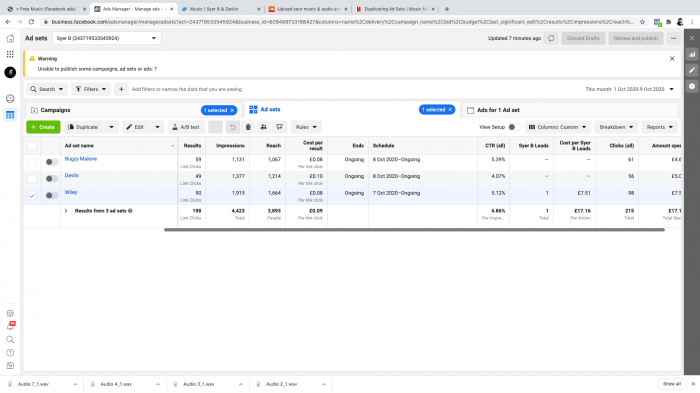Screen dimensions: 700x393
Task: Open the help question mark icon
Action: (10, 353)
